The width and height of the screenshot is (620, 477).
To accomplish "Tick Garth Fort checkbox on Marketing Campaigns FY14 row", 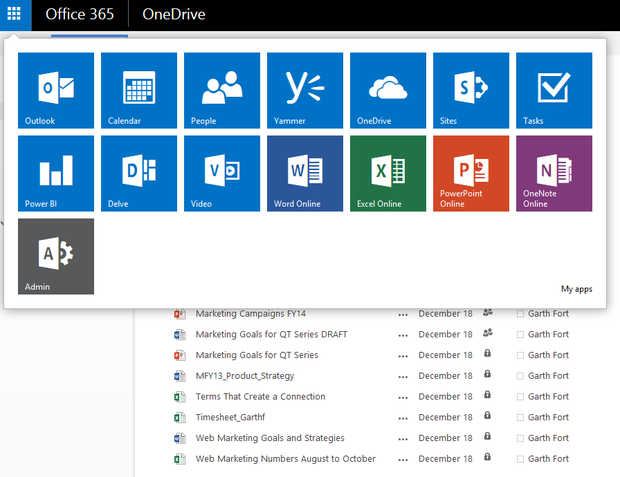I will 520,314.
